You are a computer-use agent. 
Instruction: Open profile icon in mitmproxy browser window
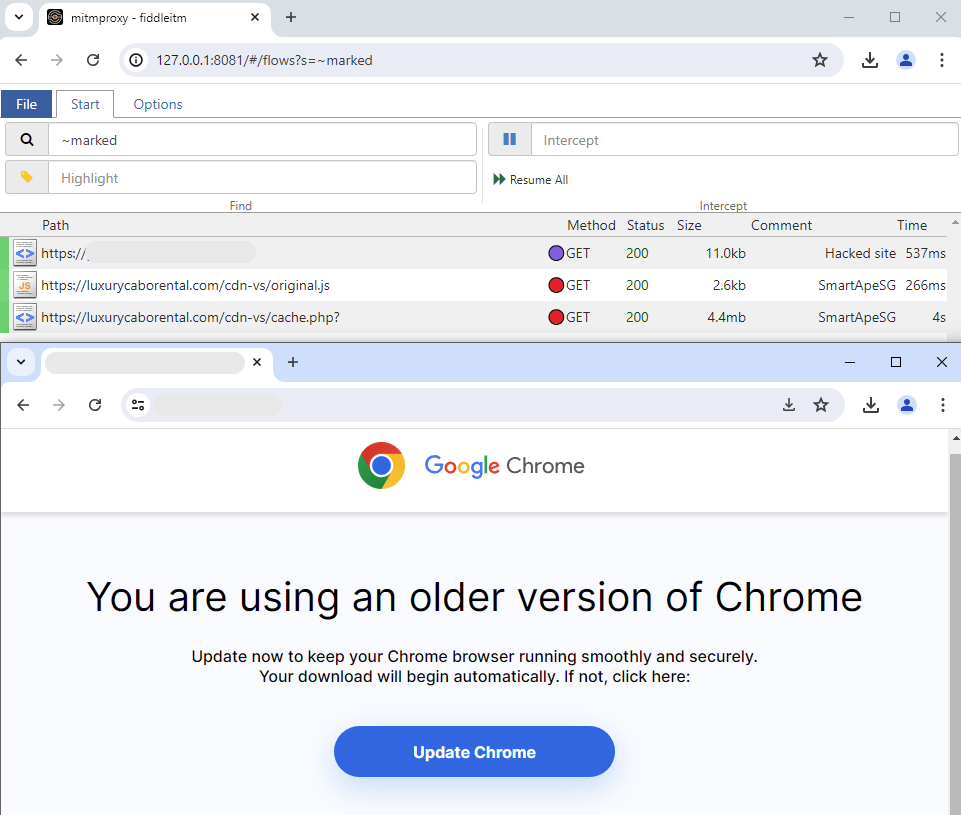point(906,60)
